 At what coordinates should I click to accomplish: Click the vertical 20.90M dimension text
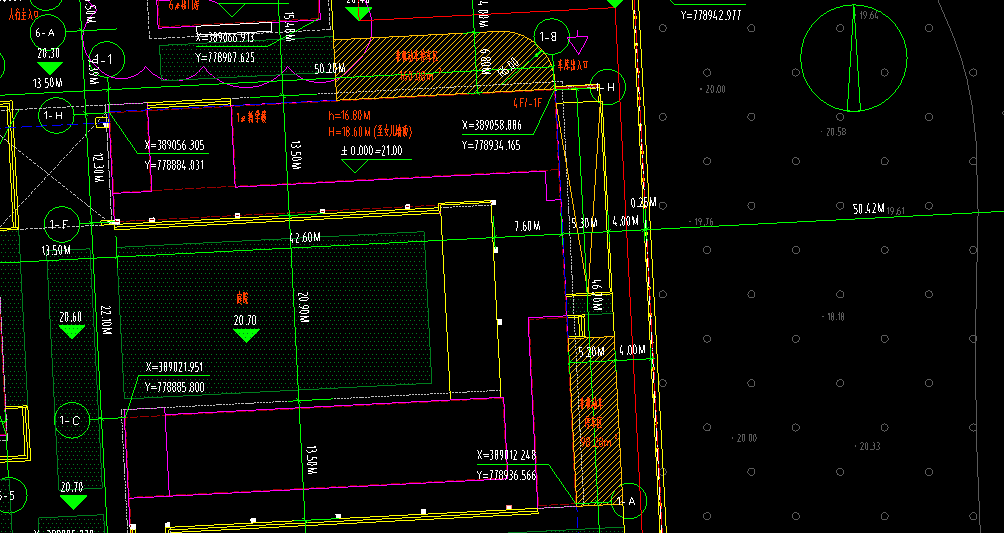click(304, 308)
